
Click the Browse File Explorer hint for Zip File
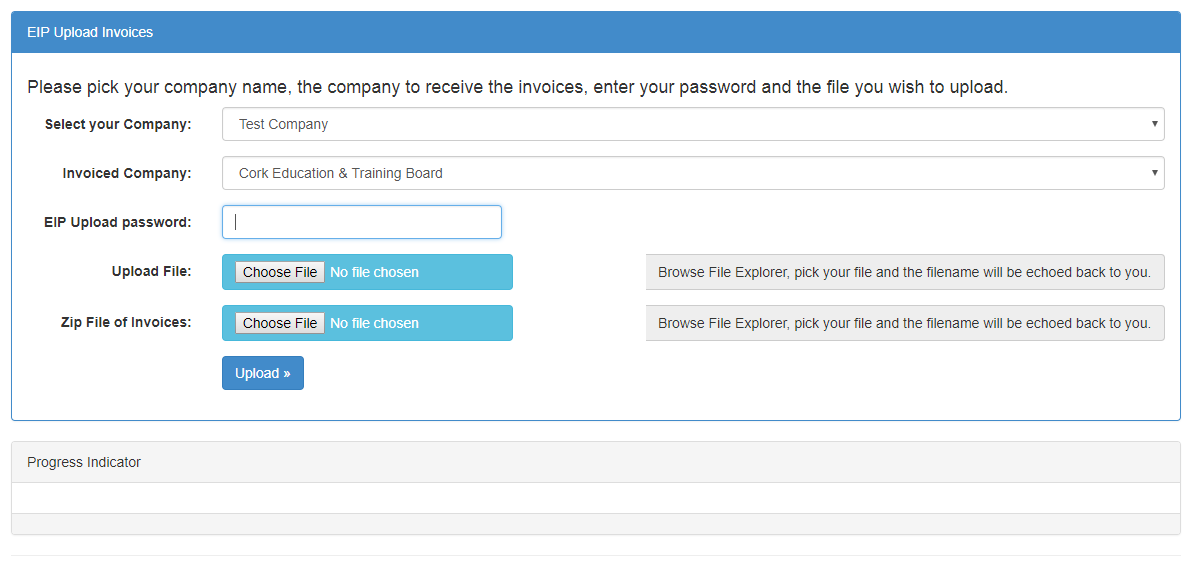[x=905, y=323]
